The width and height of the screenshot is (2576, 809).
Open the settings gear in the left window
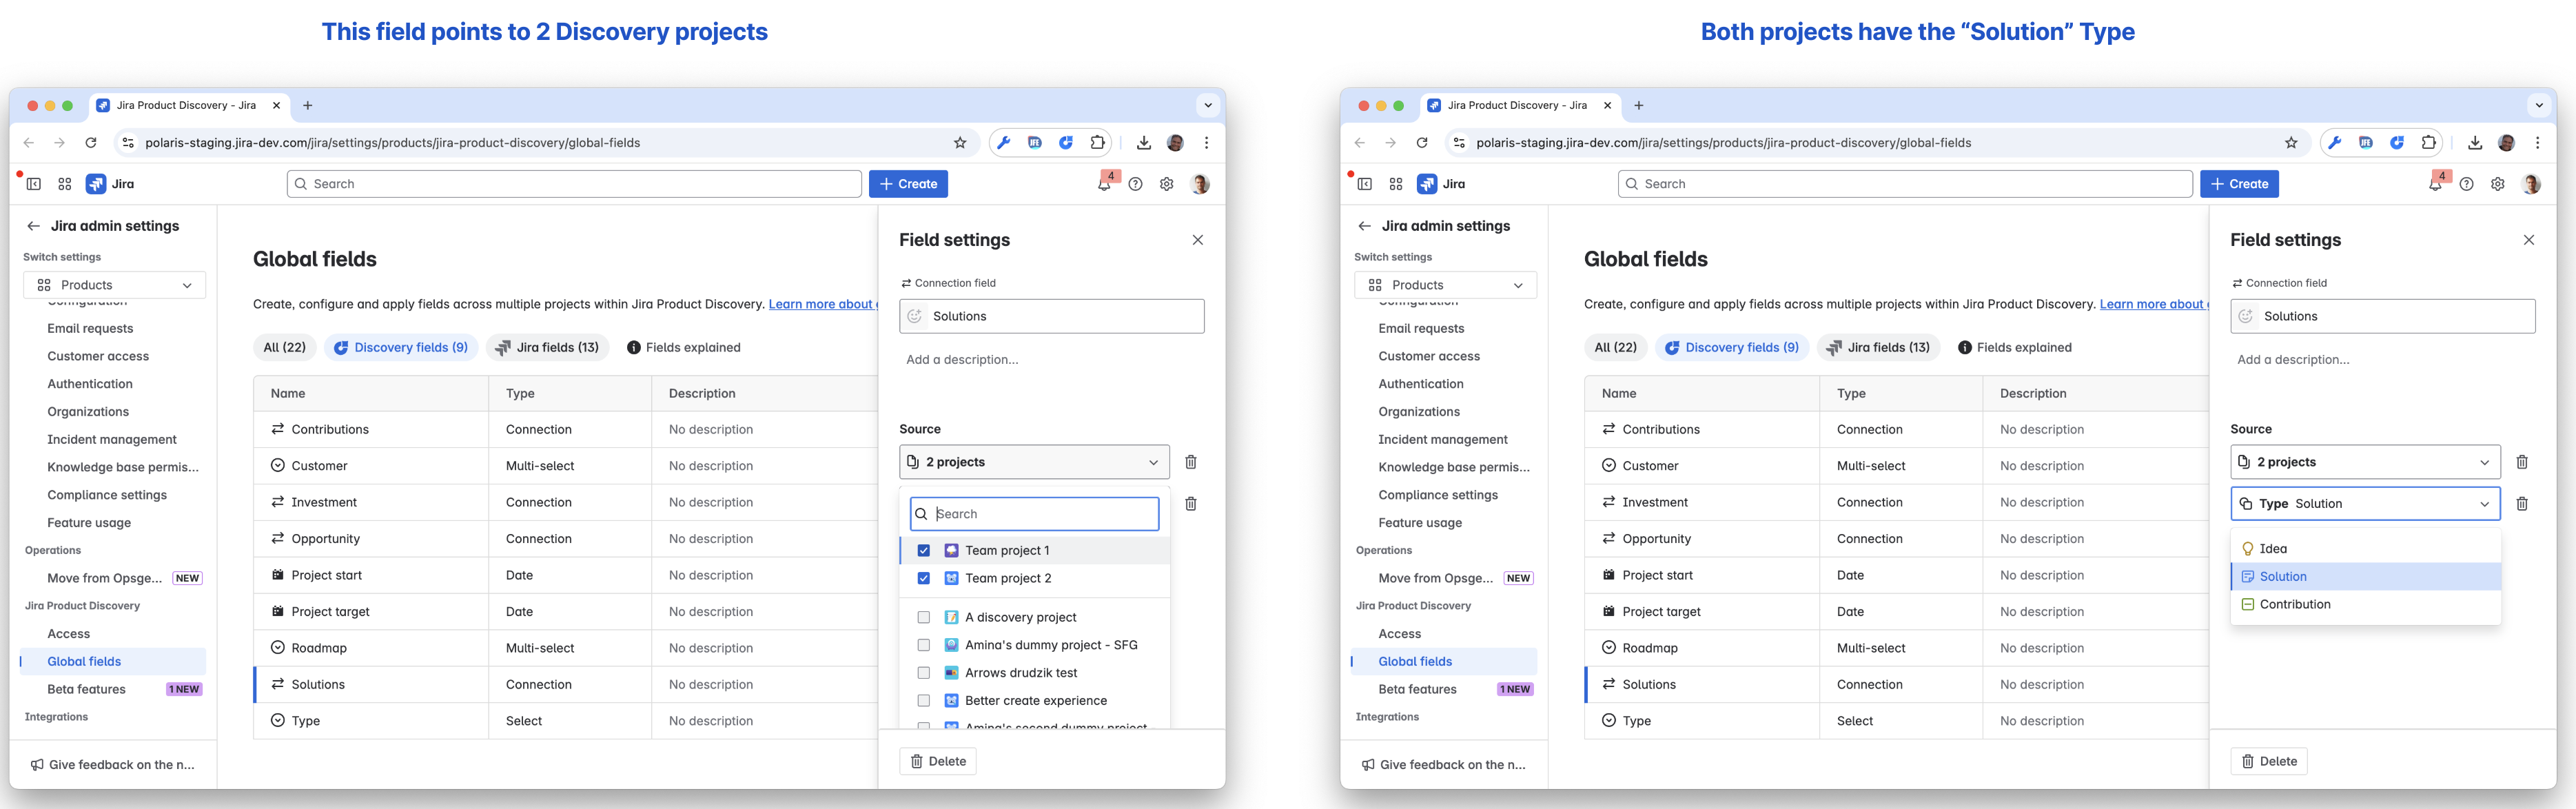1166,184
